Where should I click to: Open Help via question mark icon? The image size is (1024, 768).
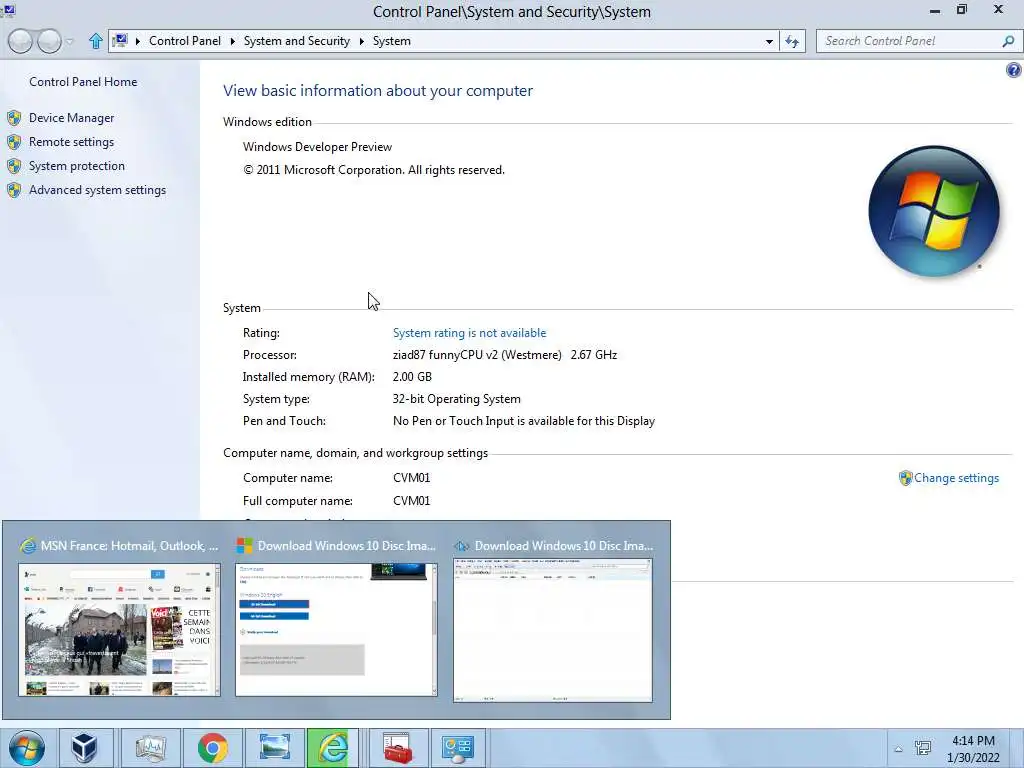[x=1014, y=70]
